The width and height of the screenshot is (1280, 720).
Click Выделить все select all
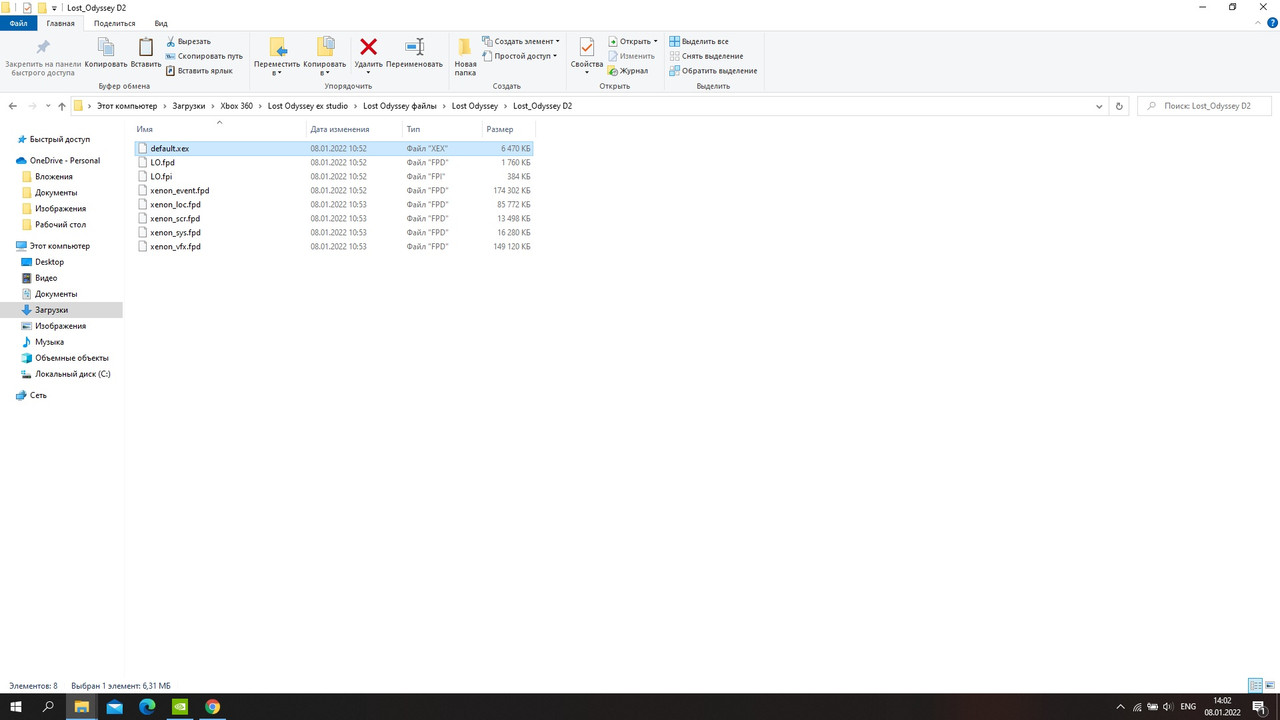click(x=698, y=41)
